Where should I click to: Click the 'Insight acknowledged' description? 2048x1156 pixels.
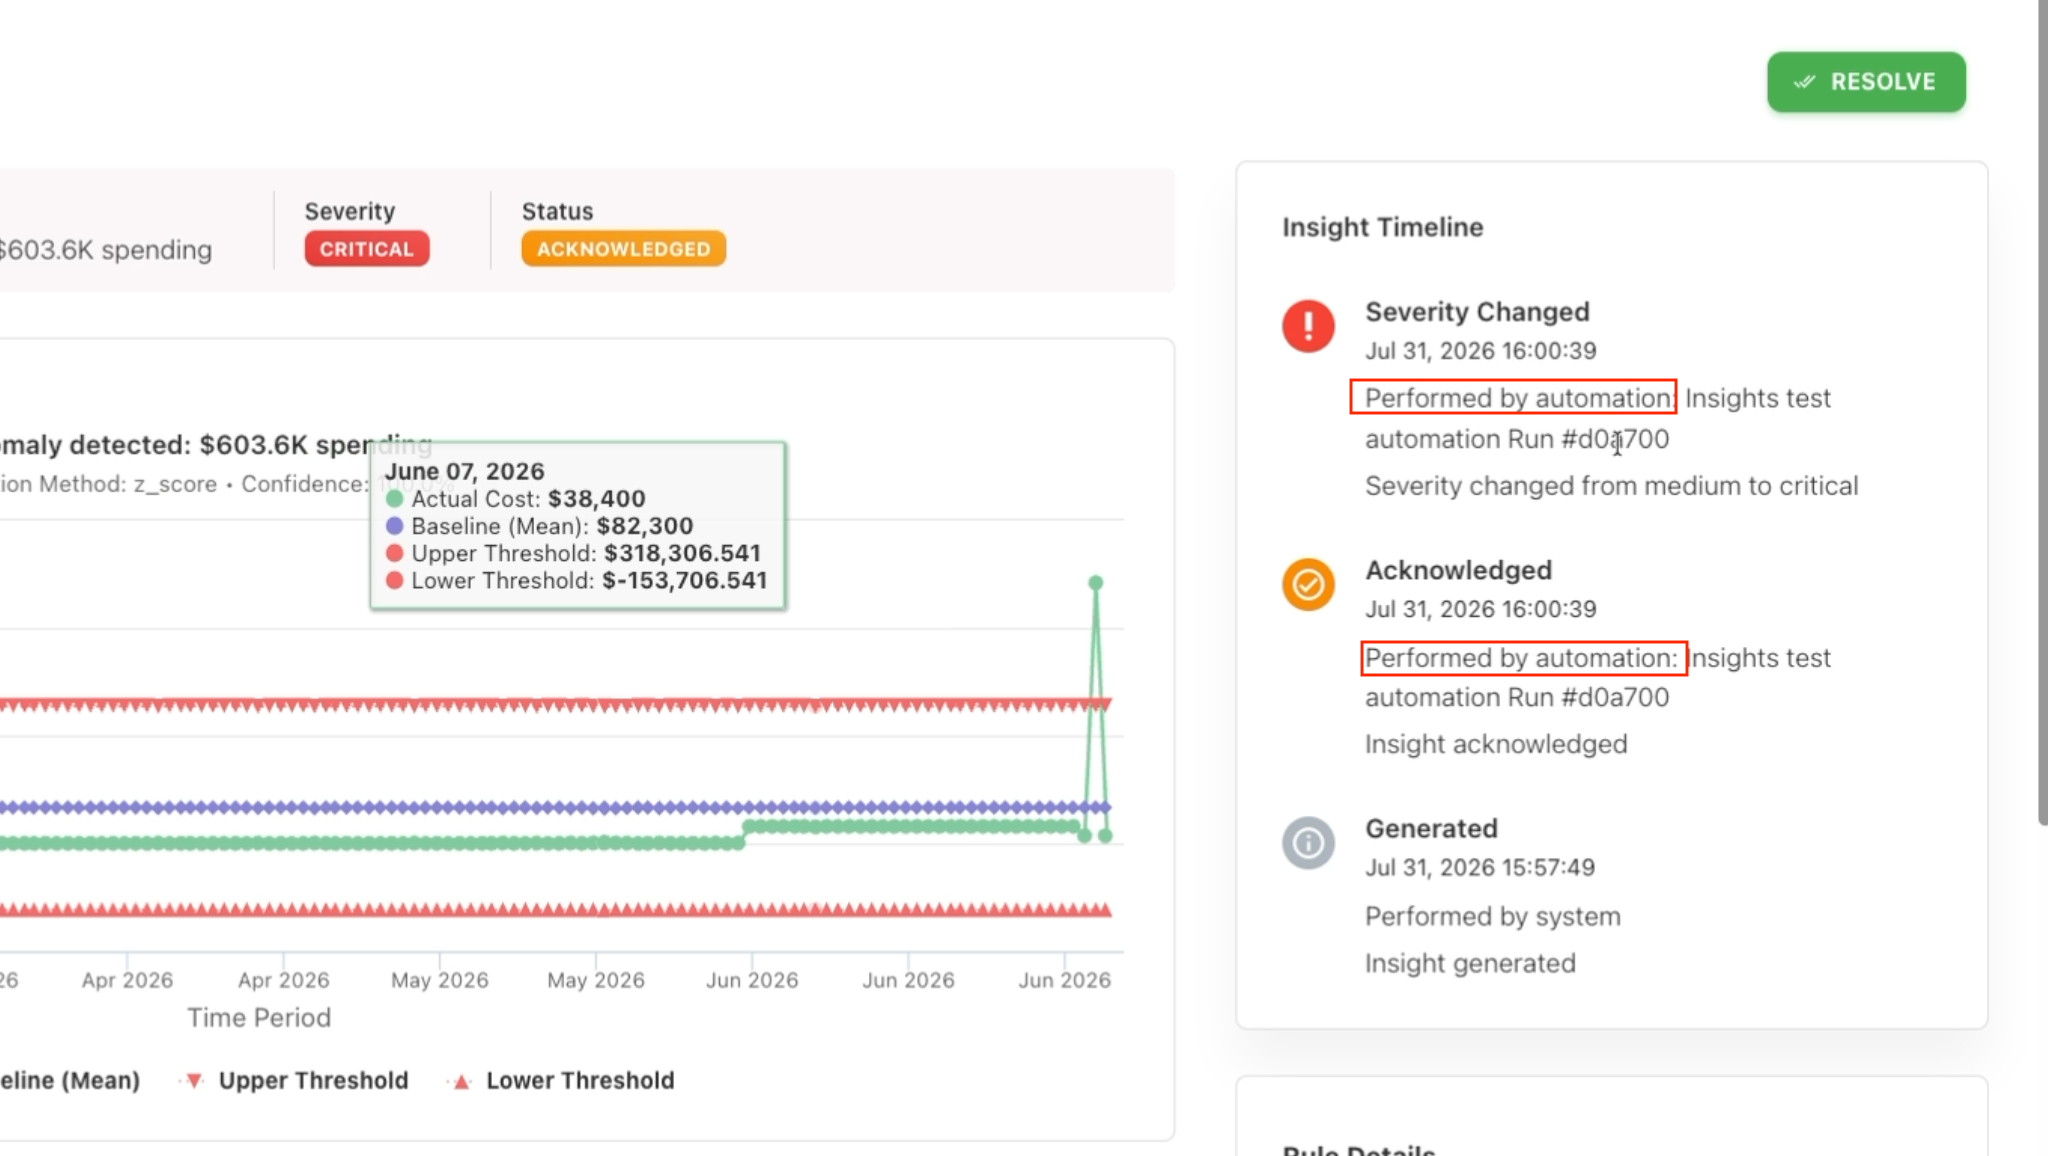(1496, 744)
